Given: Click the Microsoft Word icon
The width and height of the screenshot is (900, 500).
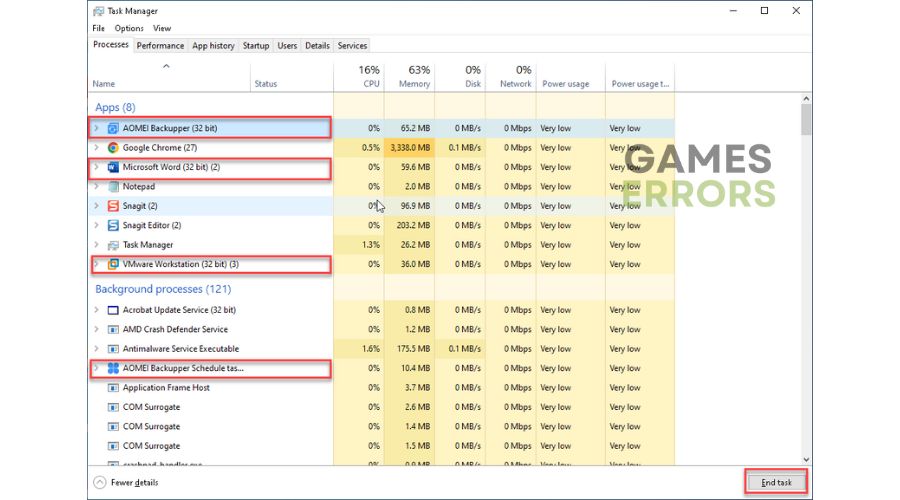Looking at the screenshot, I should (x=113, y=168).
